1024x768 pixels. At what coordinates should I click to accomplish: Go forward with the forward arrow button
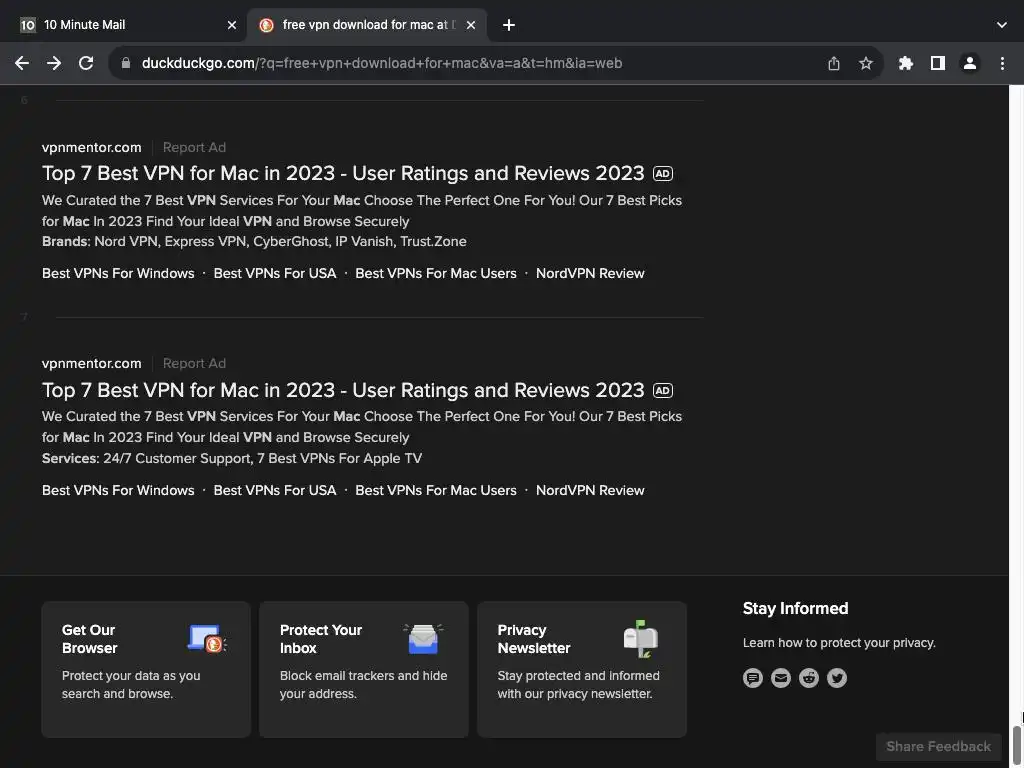tap(54, 63)
